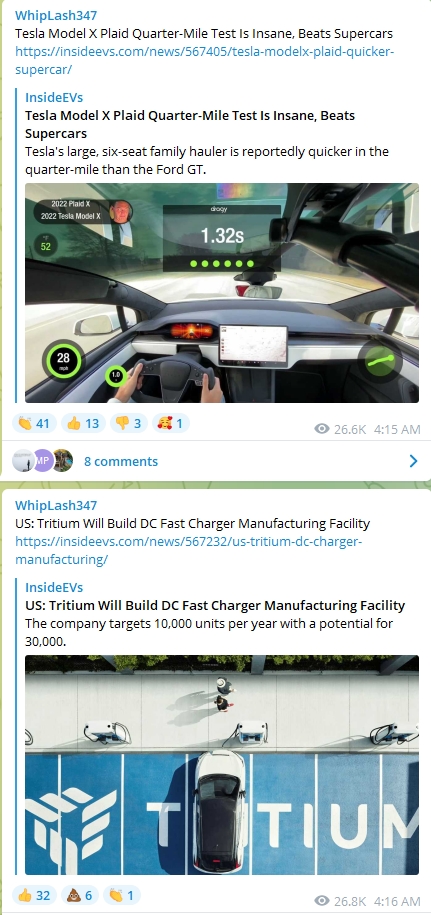431x915 pixels.
Task: Click the heart-face emoji reaction with 1
Action: tap(170, 423)
